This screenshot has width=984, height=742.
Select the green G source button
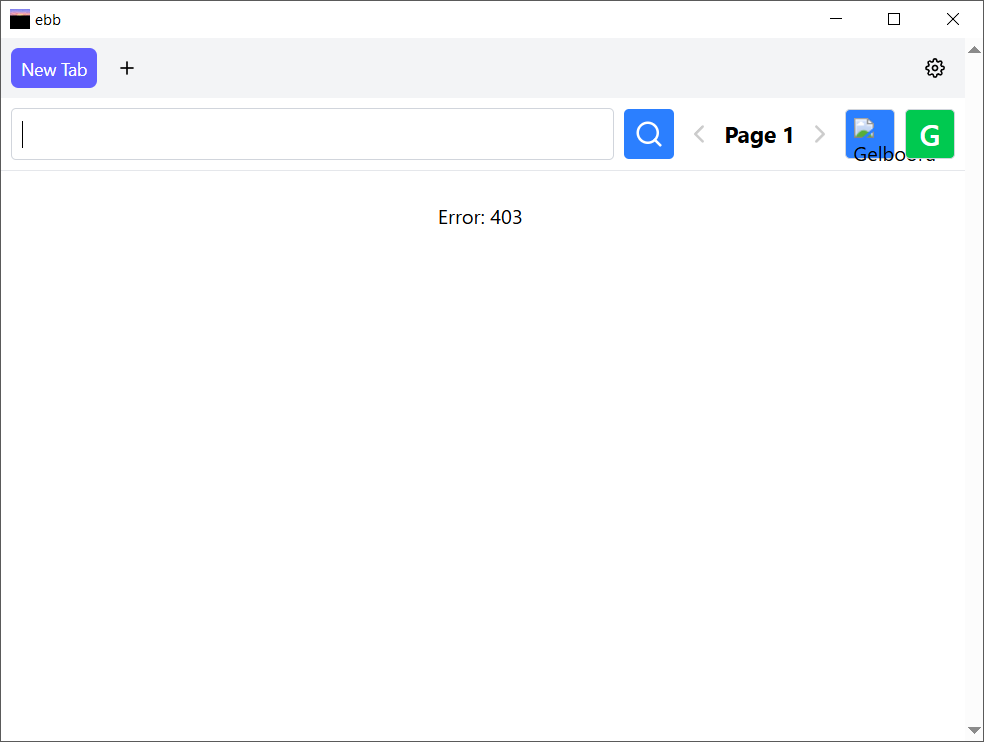tap(929, 134)
